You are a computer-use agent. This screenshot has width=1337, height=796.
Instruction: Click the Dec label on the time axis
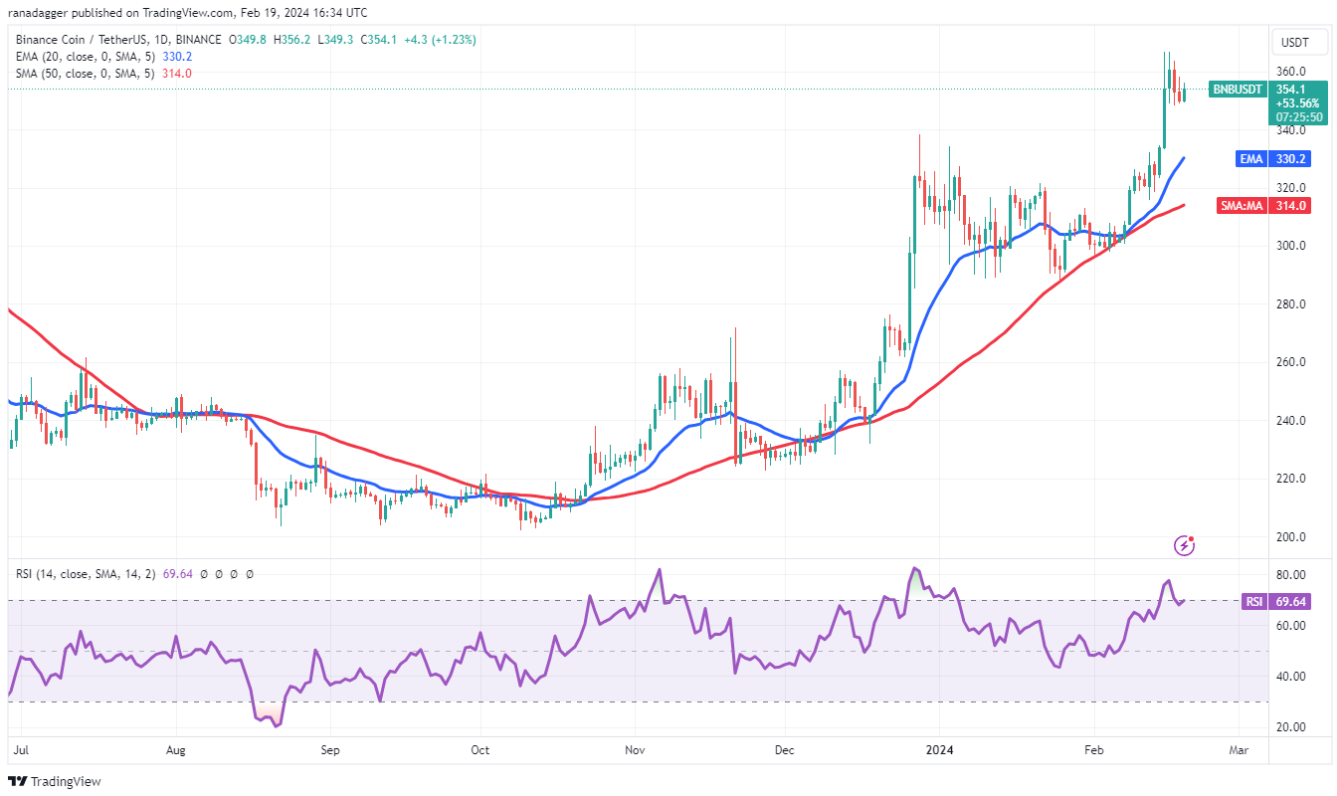tap(785, 749)
